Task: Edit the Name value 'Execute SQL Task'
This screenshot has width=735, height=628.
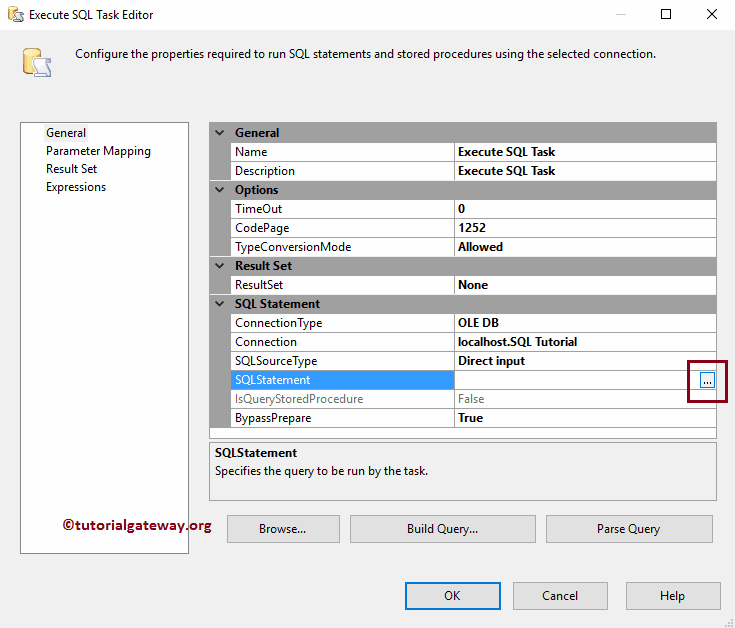Action: click(x=585, y=152)
